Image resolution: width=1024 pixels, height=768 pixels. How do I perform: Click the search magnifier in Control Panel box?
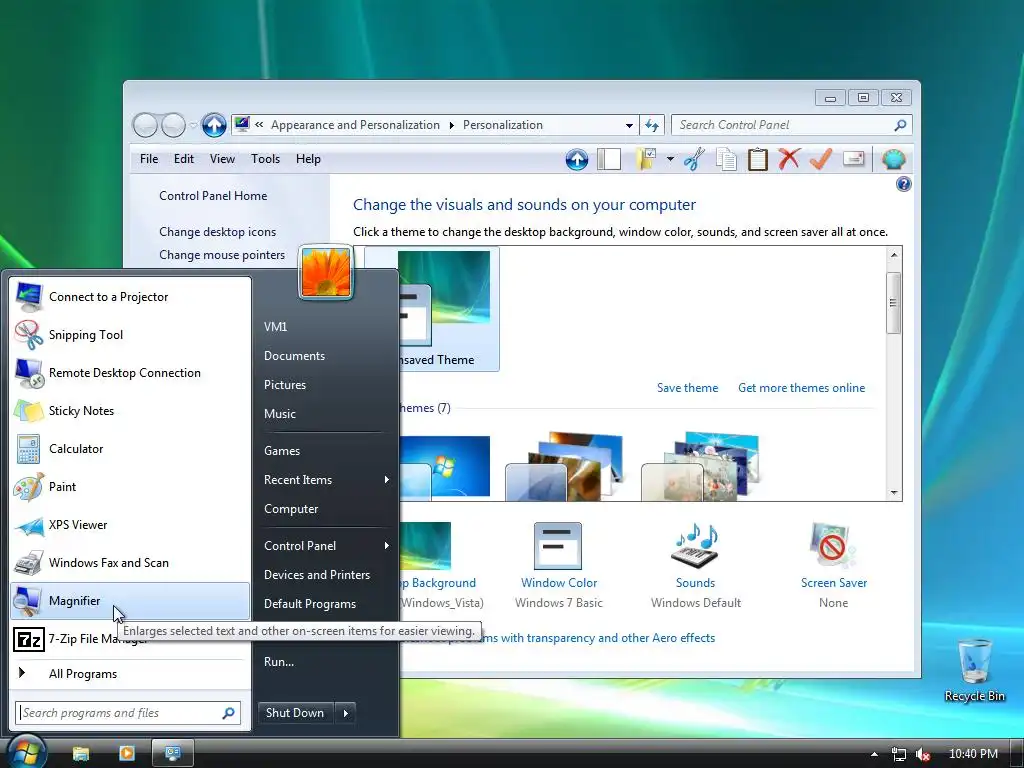click(900, 125)
